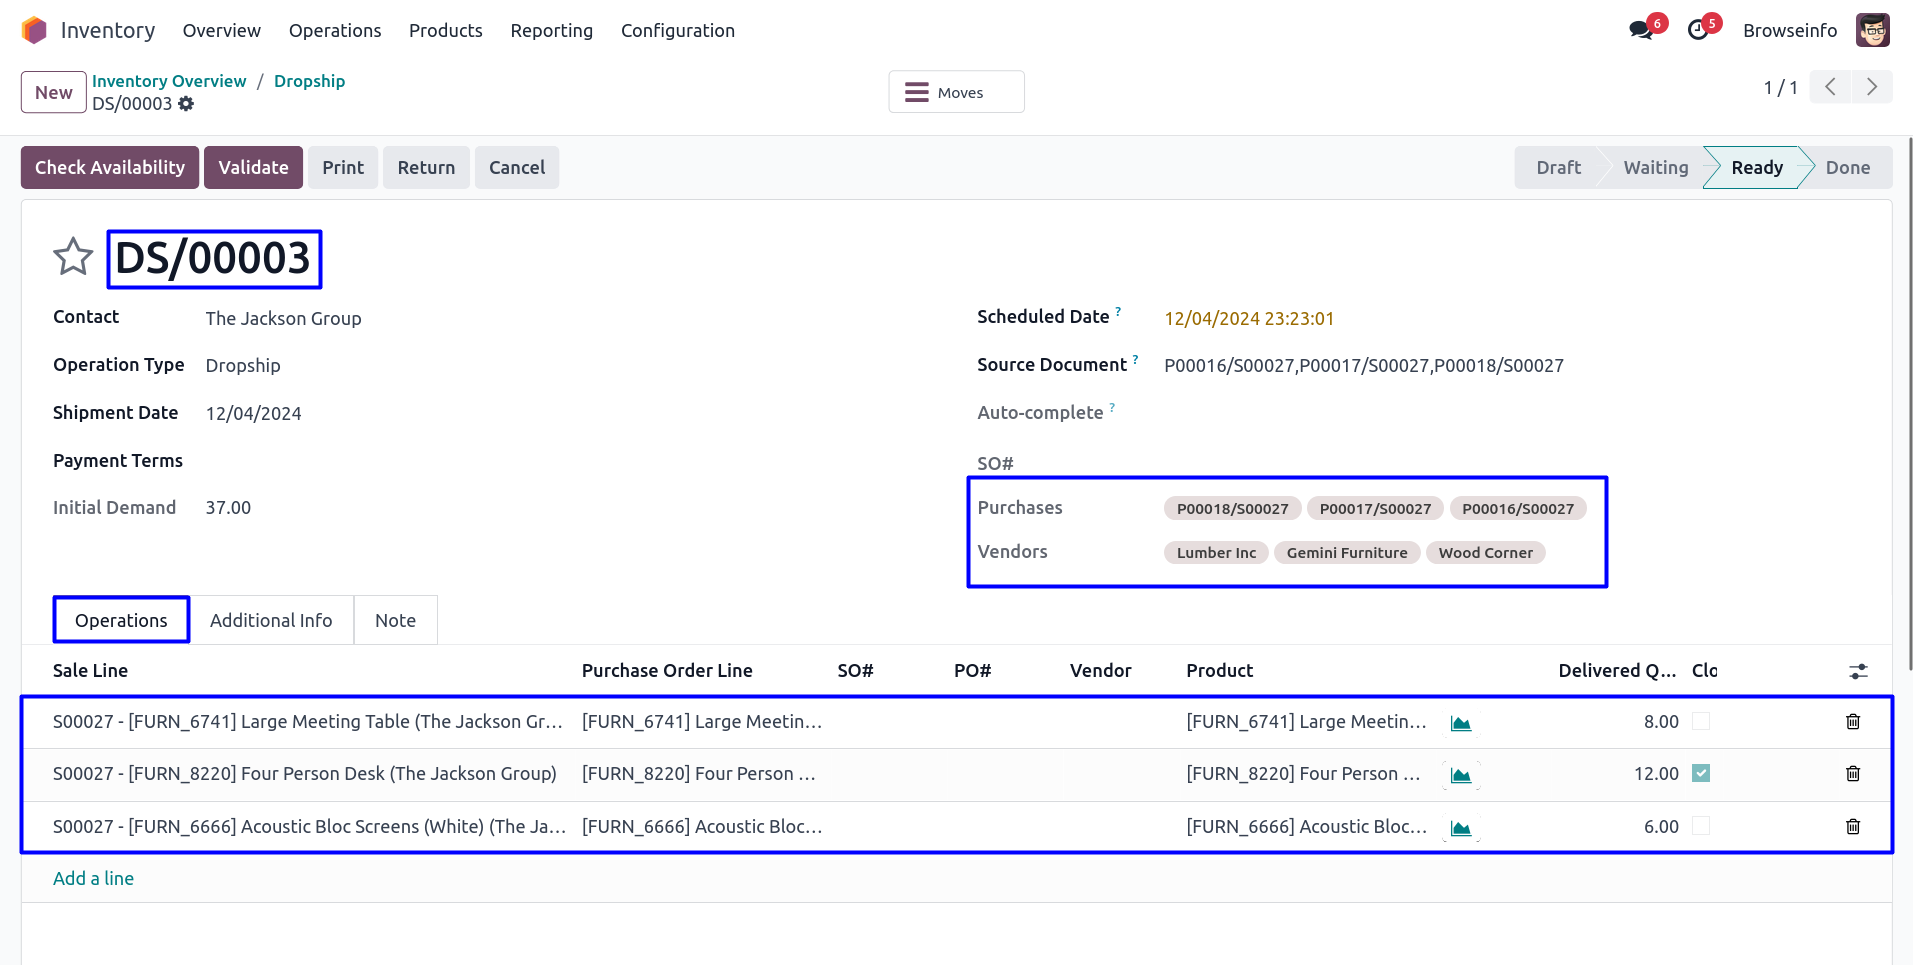1913x965 pixels.
Task: Switch to the Additional Info tab
Action: pyautogui.click(x=271, y=621)
